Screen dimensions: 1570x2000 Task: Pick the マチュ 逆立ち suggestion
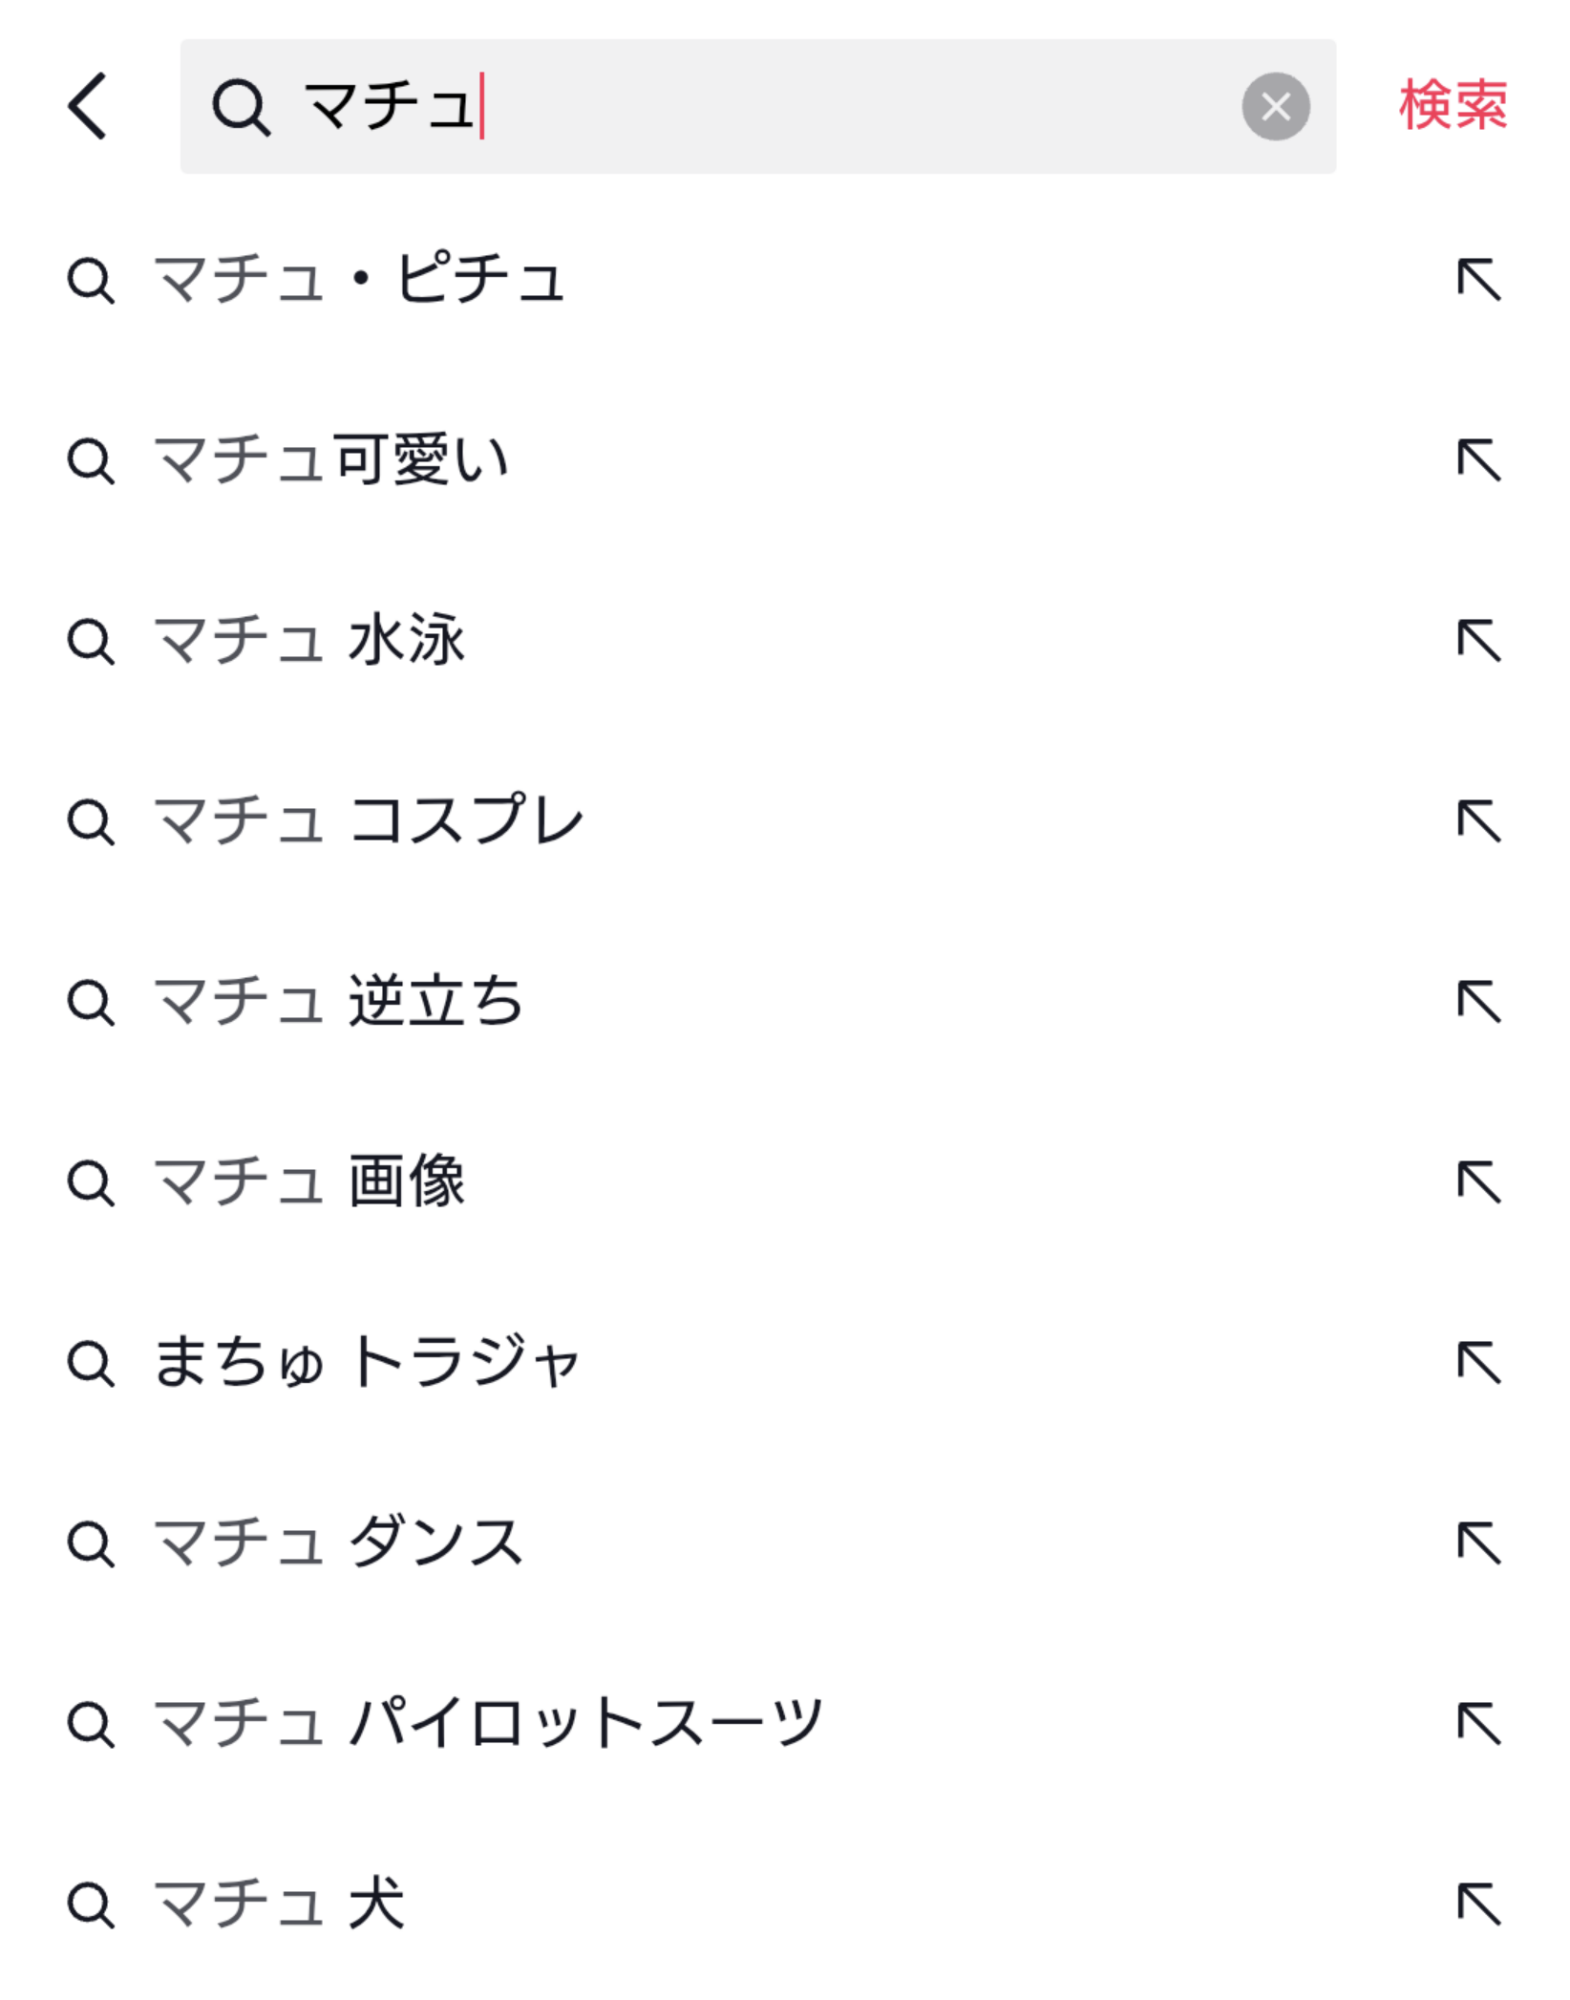pos(338,1002)
